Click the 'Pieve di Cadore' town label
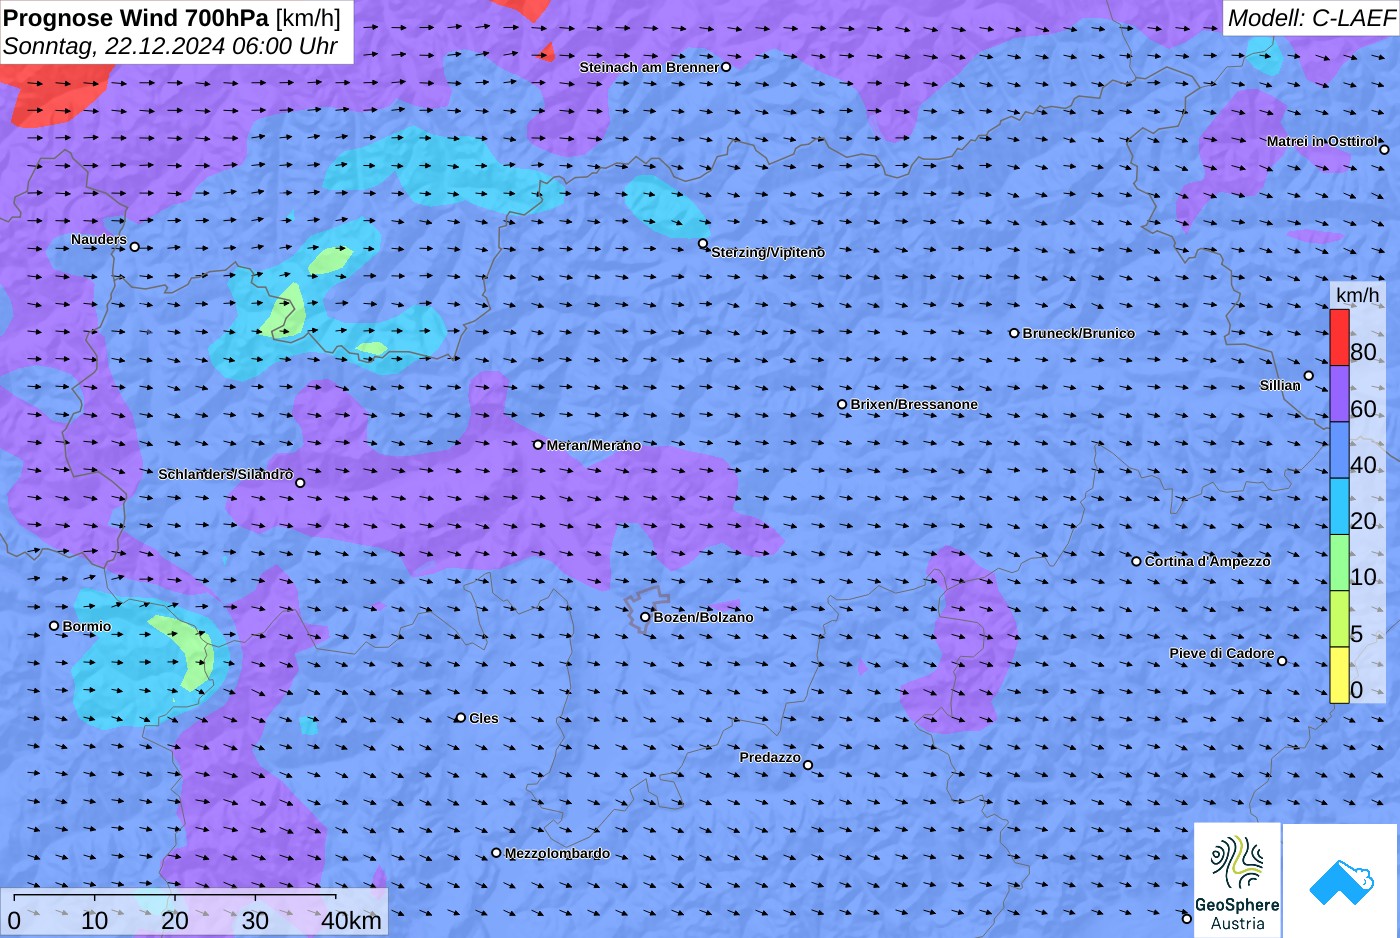Screen dimensions: 1400x938 pyautogui.click(x=1222, y=653)
